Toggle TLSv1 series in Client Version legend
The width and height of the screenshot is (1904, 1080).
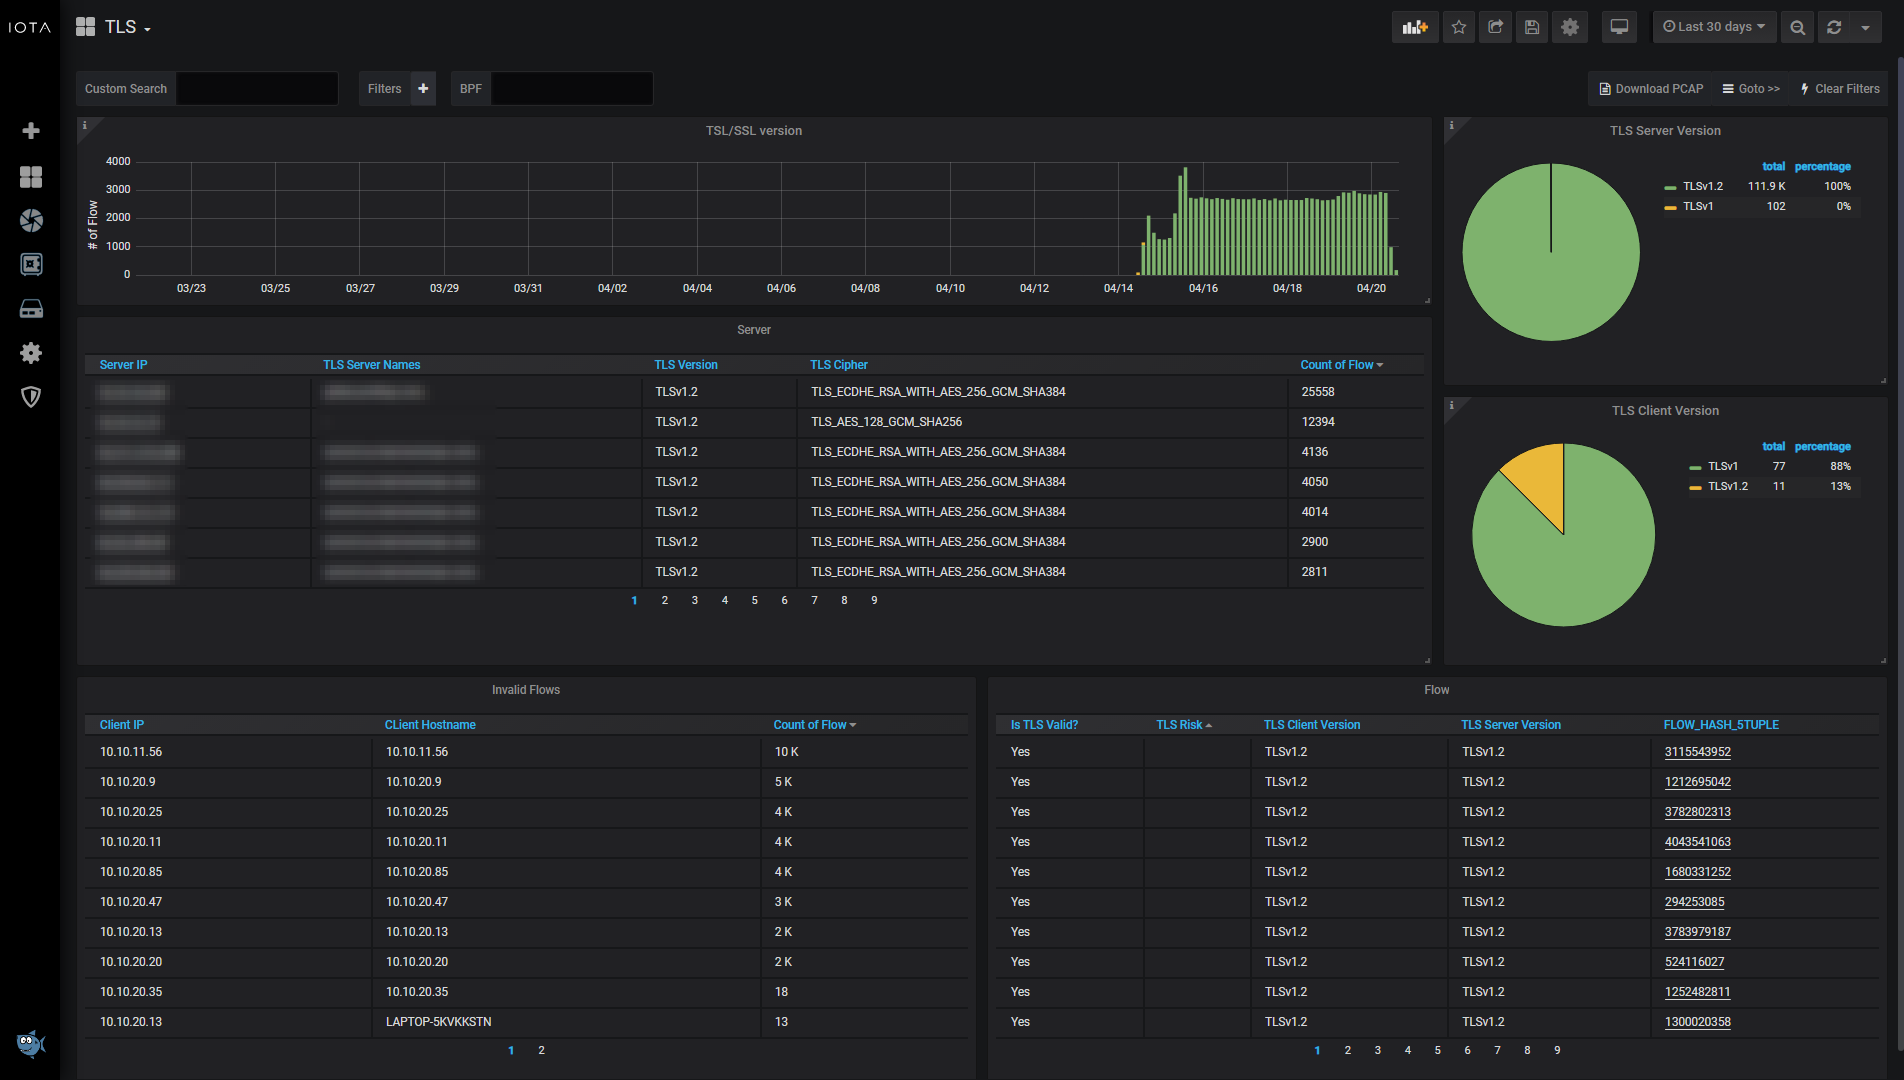click(1722, 466)
